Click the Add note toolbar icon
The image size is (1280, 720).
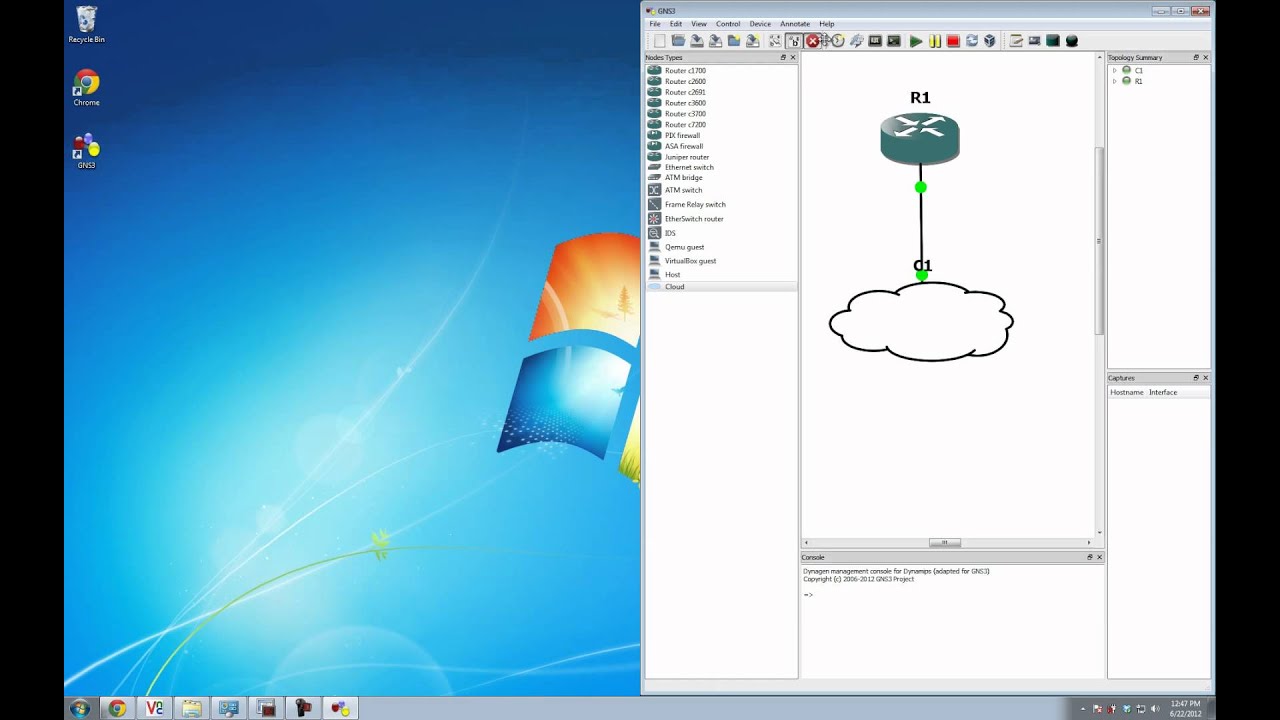[x=1016, y=41]
